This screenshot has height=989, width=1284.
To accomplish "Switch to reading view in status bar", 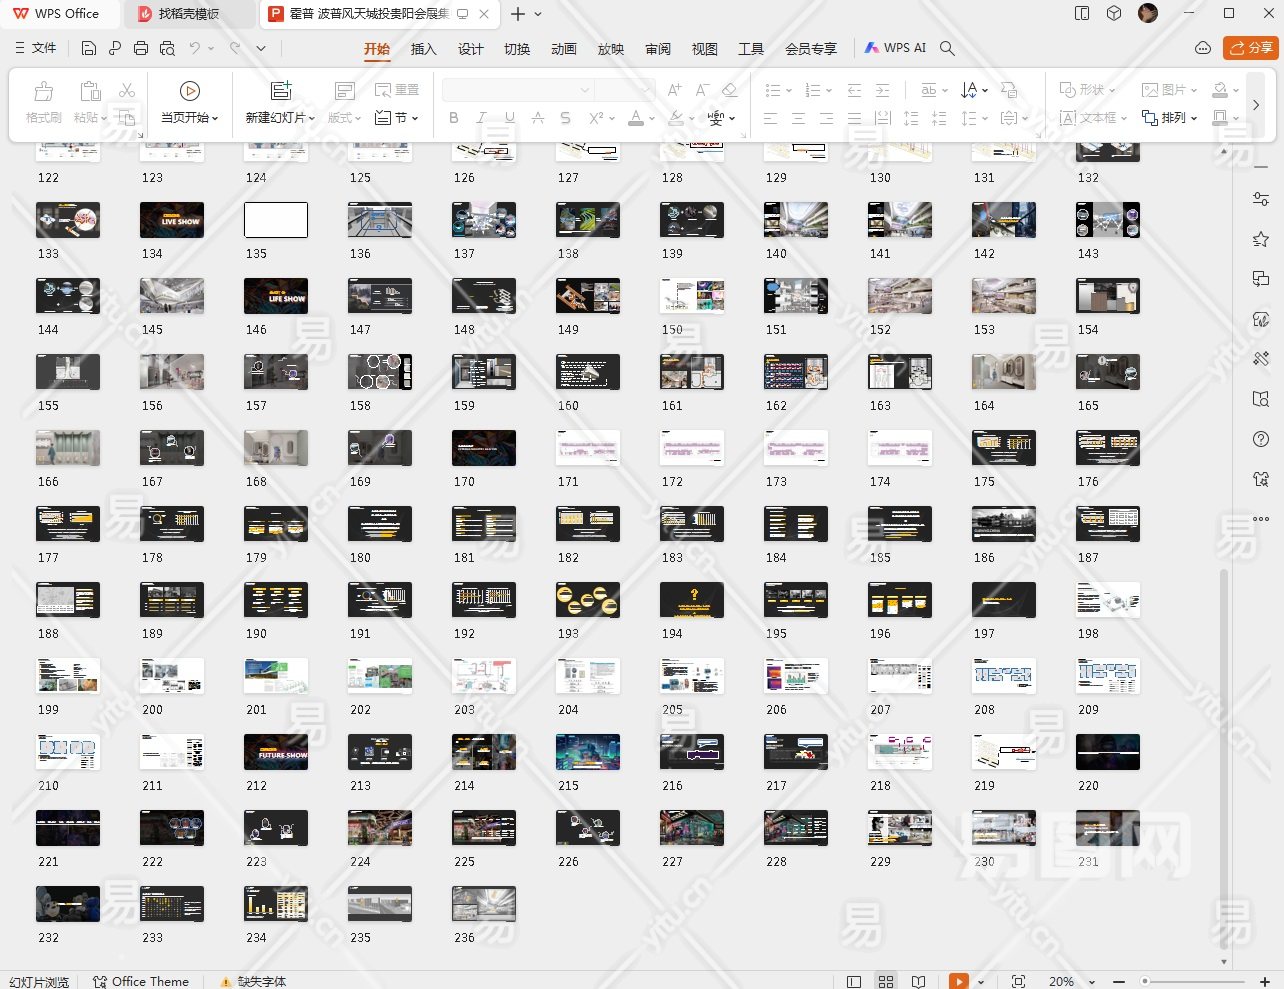I will click(x=918, y=981).
